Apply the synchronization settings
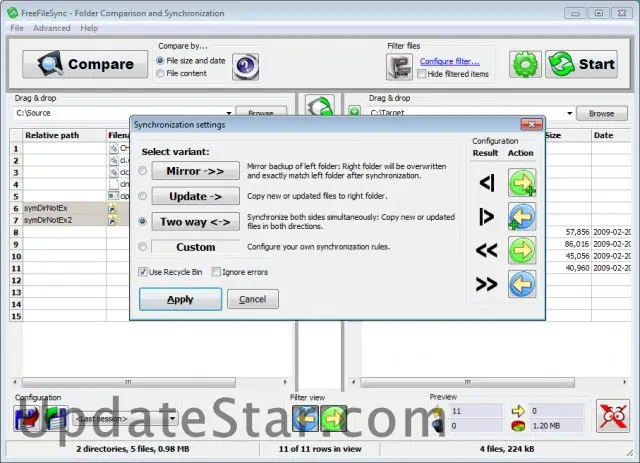Screen dimensions: 640x463 [180, 299]
